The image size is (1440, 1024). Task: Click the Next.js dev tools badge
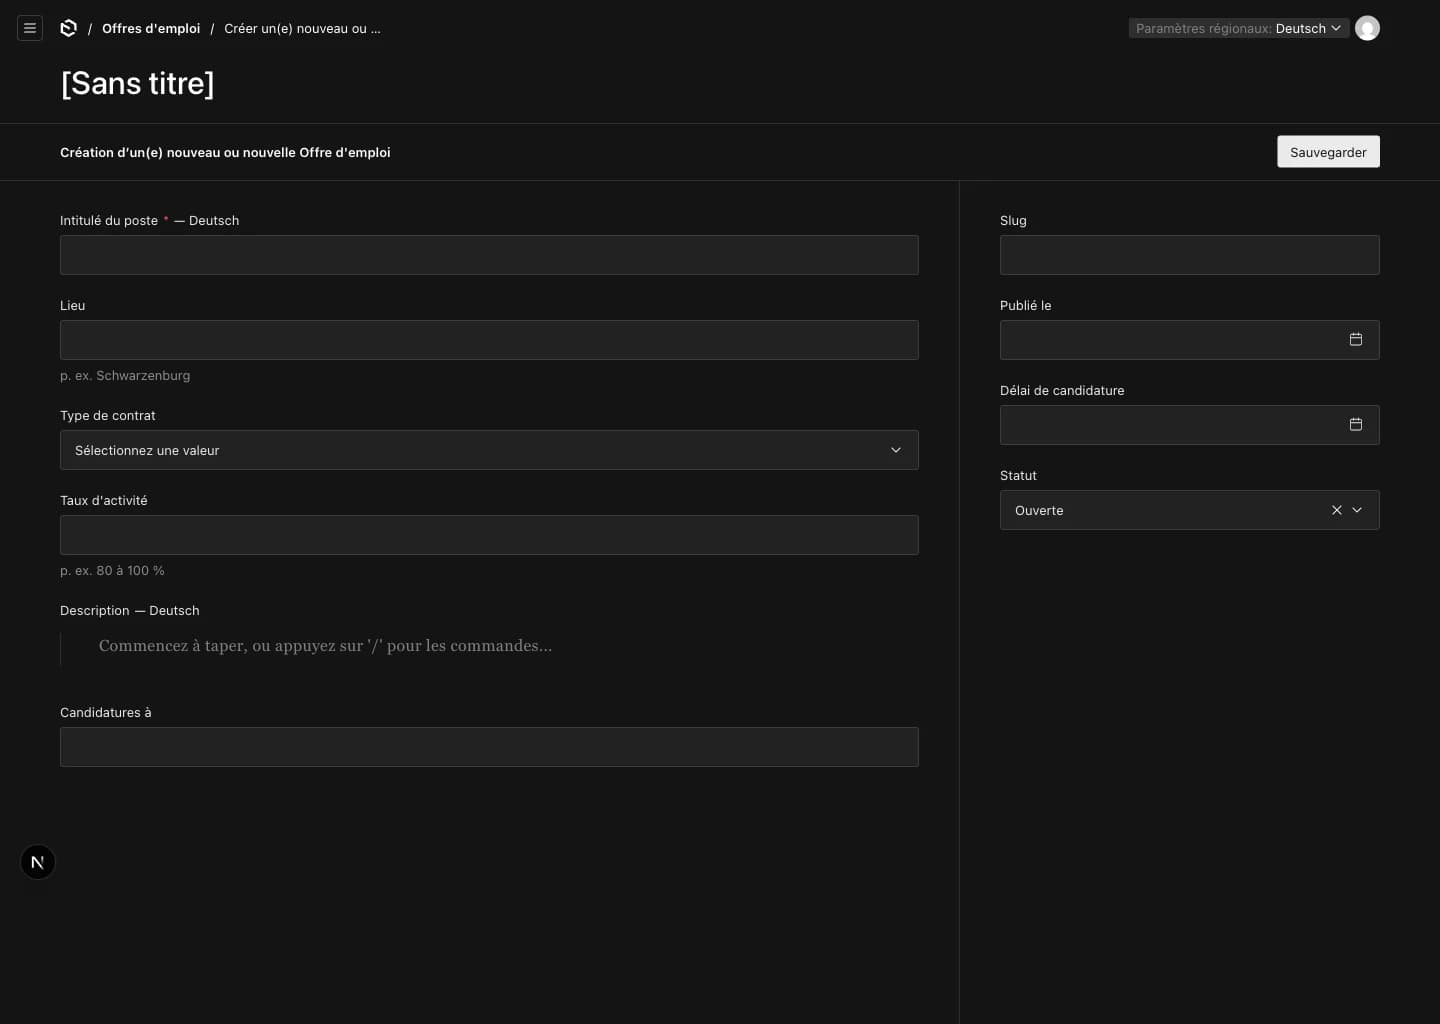click(38, 862)
